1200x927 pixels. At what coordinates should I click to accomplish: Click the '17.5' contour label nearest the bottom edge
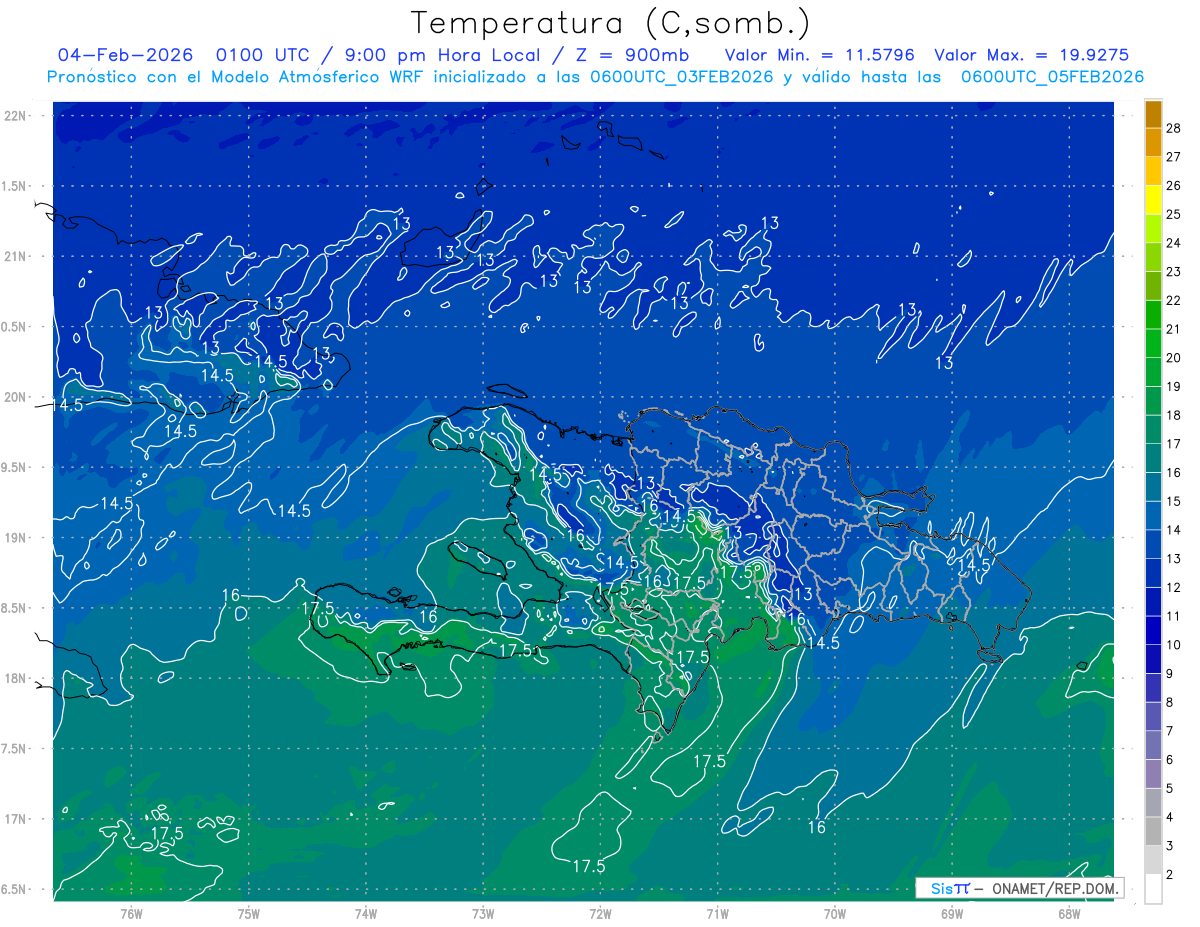point(589,866)
